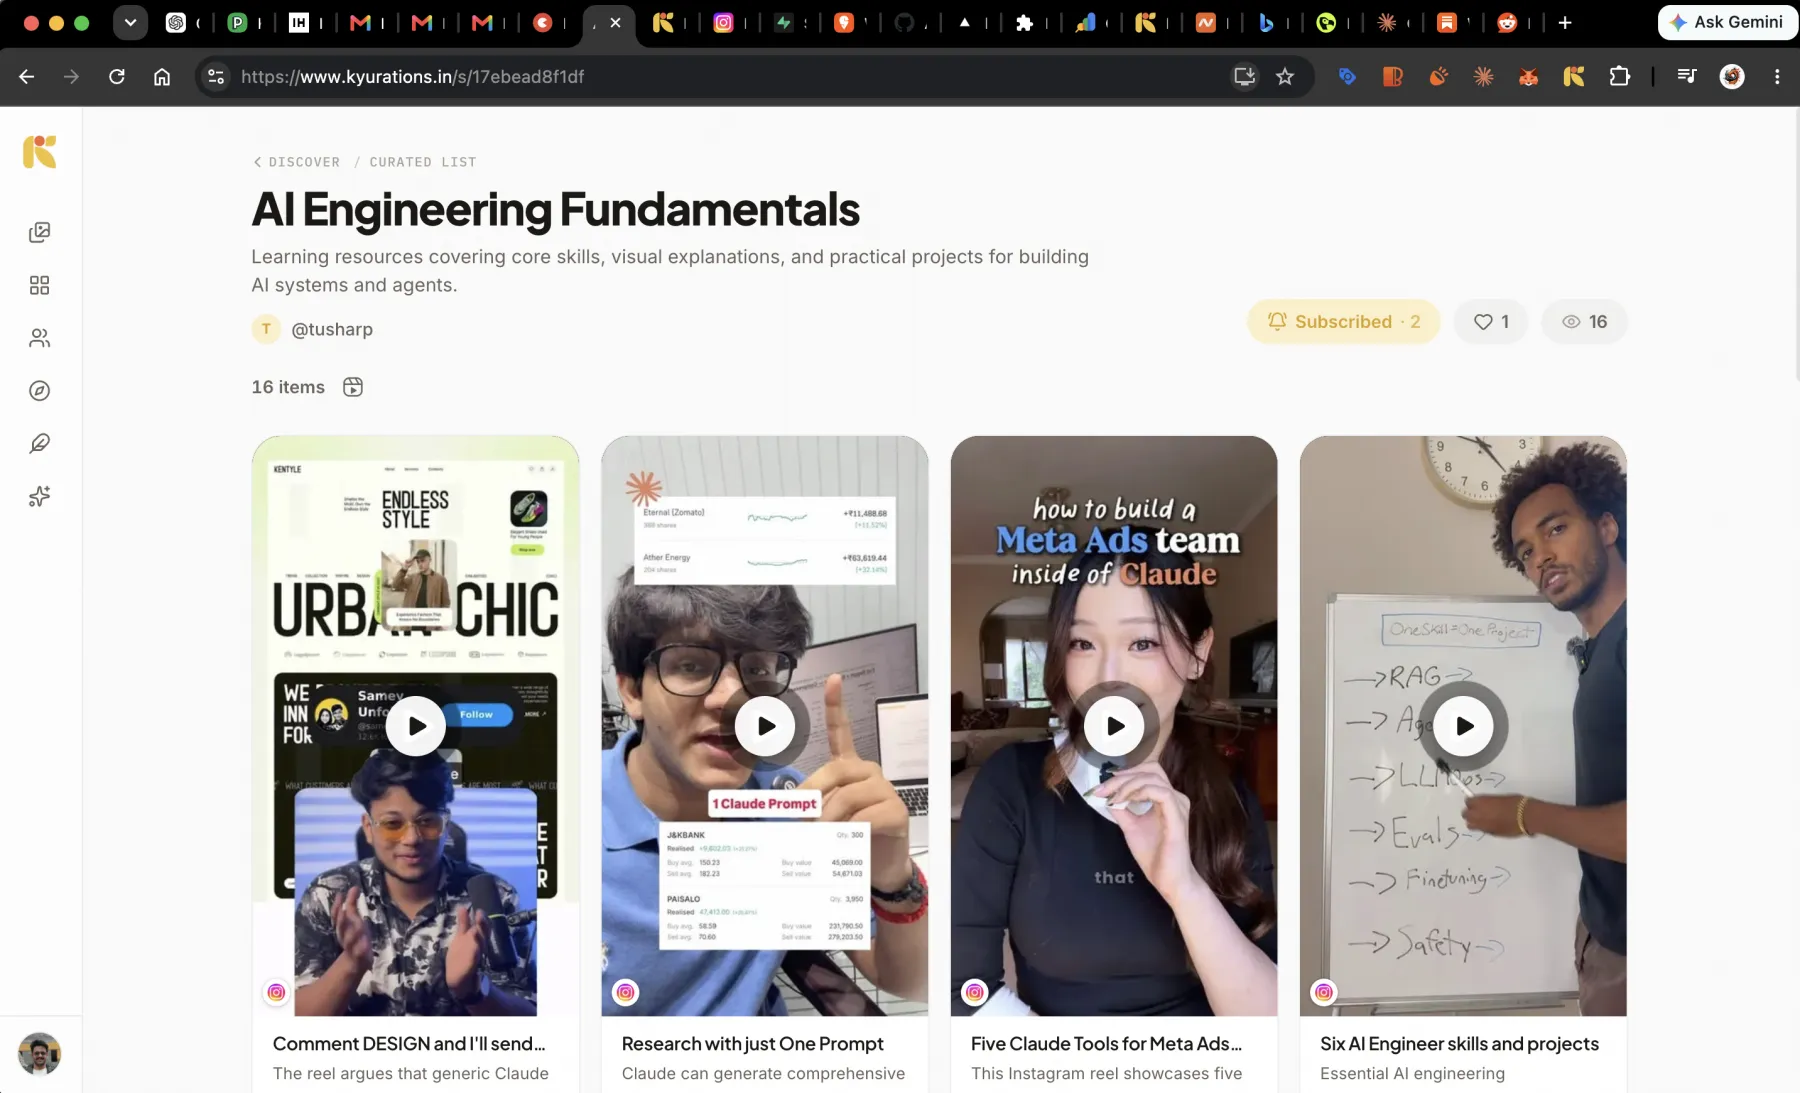Image resolution: width=1800 pixels, height=1093 pixels.
Task: Open the user avatar at the sidebar bottom
Action: 40,1054
